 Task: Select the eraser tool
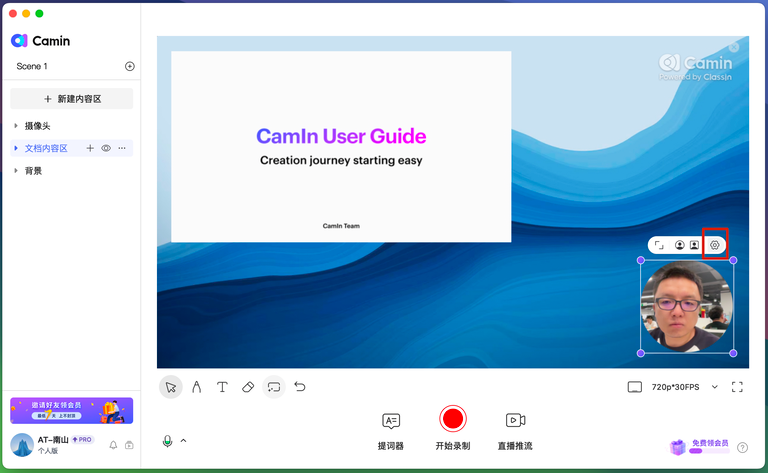click(x=248, y=387)
